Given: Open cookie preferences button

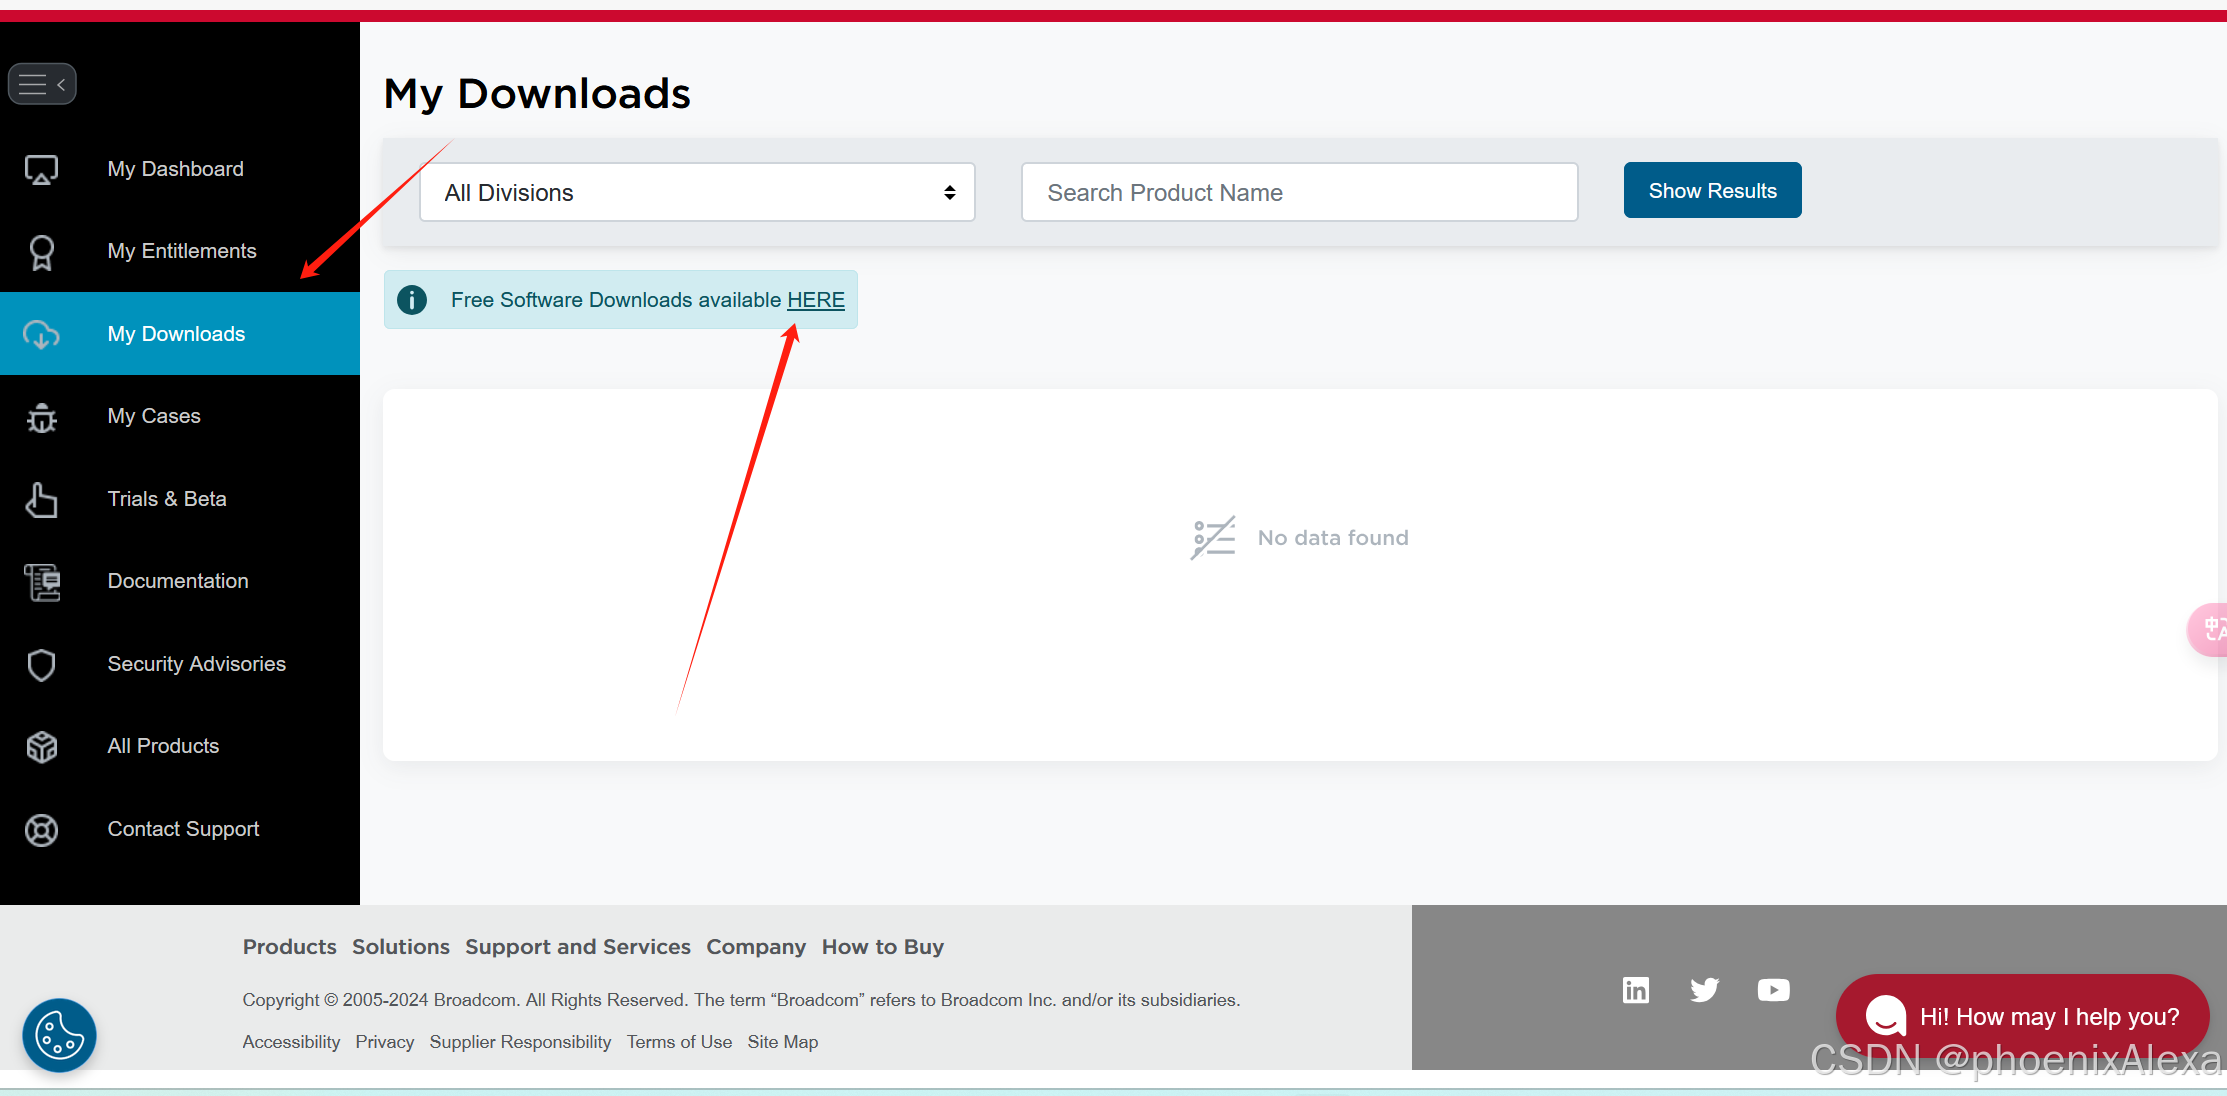Looking at the screenshot, I should pyautogui.click(x=59, y=1036).
